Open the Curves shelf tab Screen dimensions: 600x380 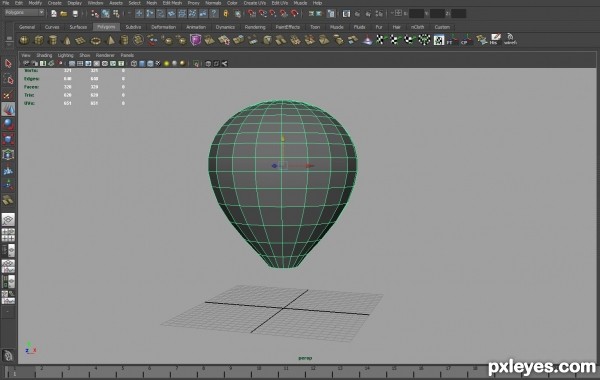click(x=52, y=27)
